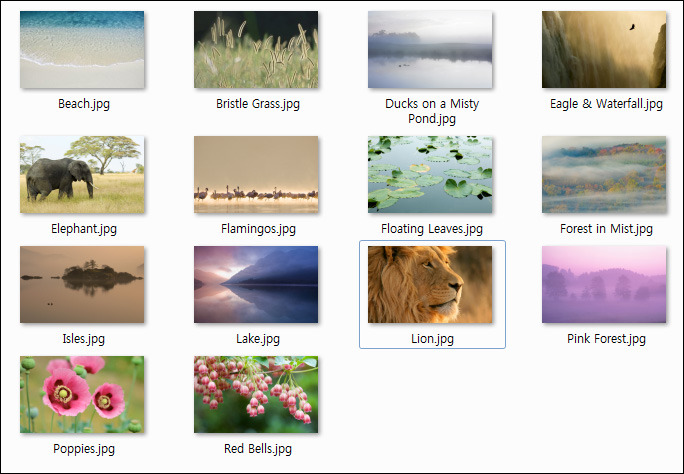The height and width of the screenshot is (474, 684).
Task: Click the Lion.jpg thumbnail
Action: (430, 285)
